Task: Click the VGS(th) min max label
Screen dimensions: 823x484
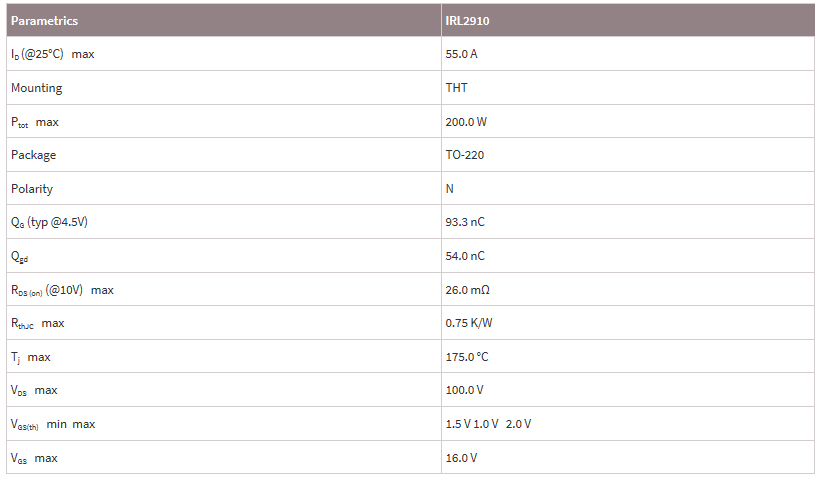Action: click(x=53, y=425)
